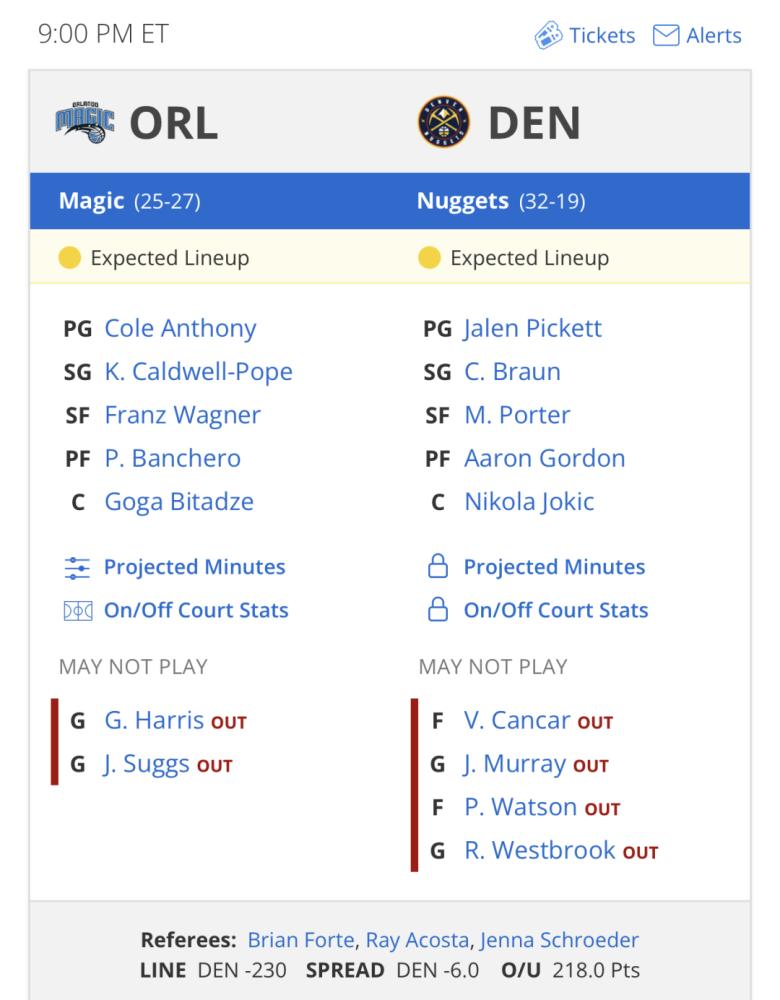
Task: Open Nuggets On/Off Court Stats link
Action: coord(556,610)
